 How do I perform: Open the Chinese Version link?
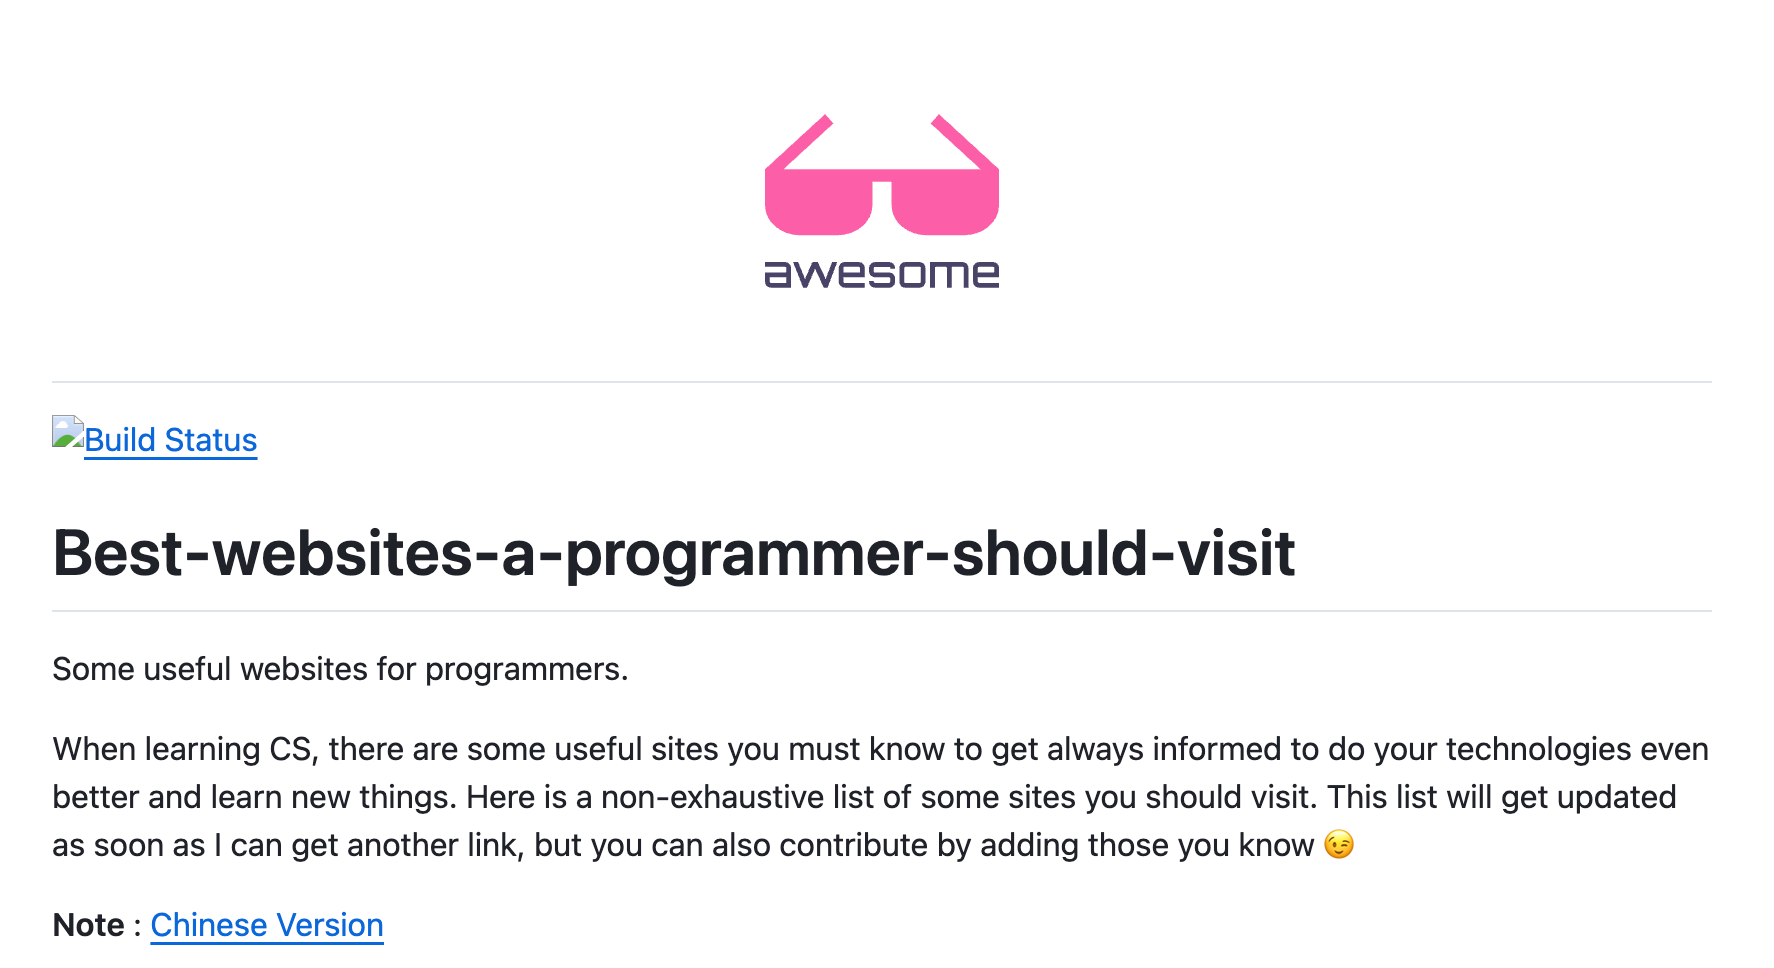click(267, 925)
